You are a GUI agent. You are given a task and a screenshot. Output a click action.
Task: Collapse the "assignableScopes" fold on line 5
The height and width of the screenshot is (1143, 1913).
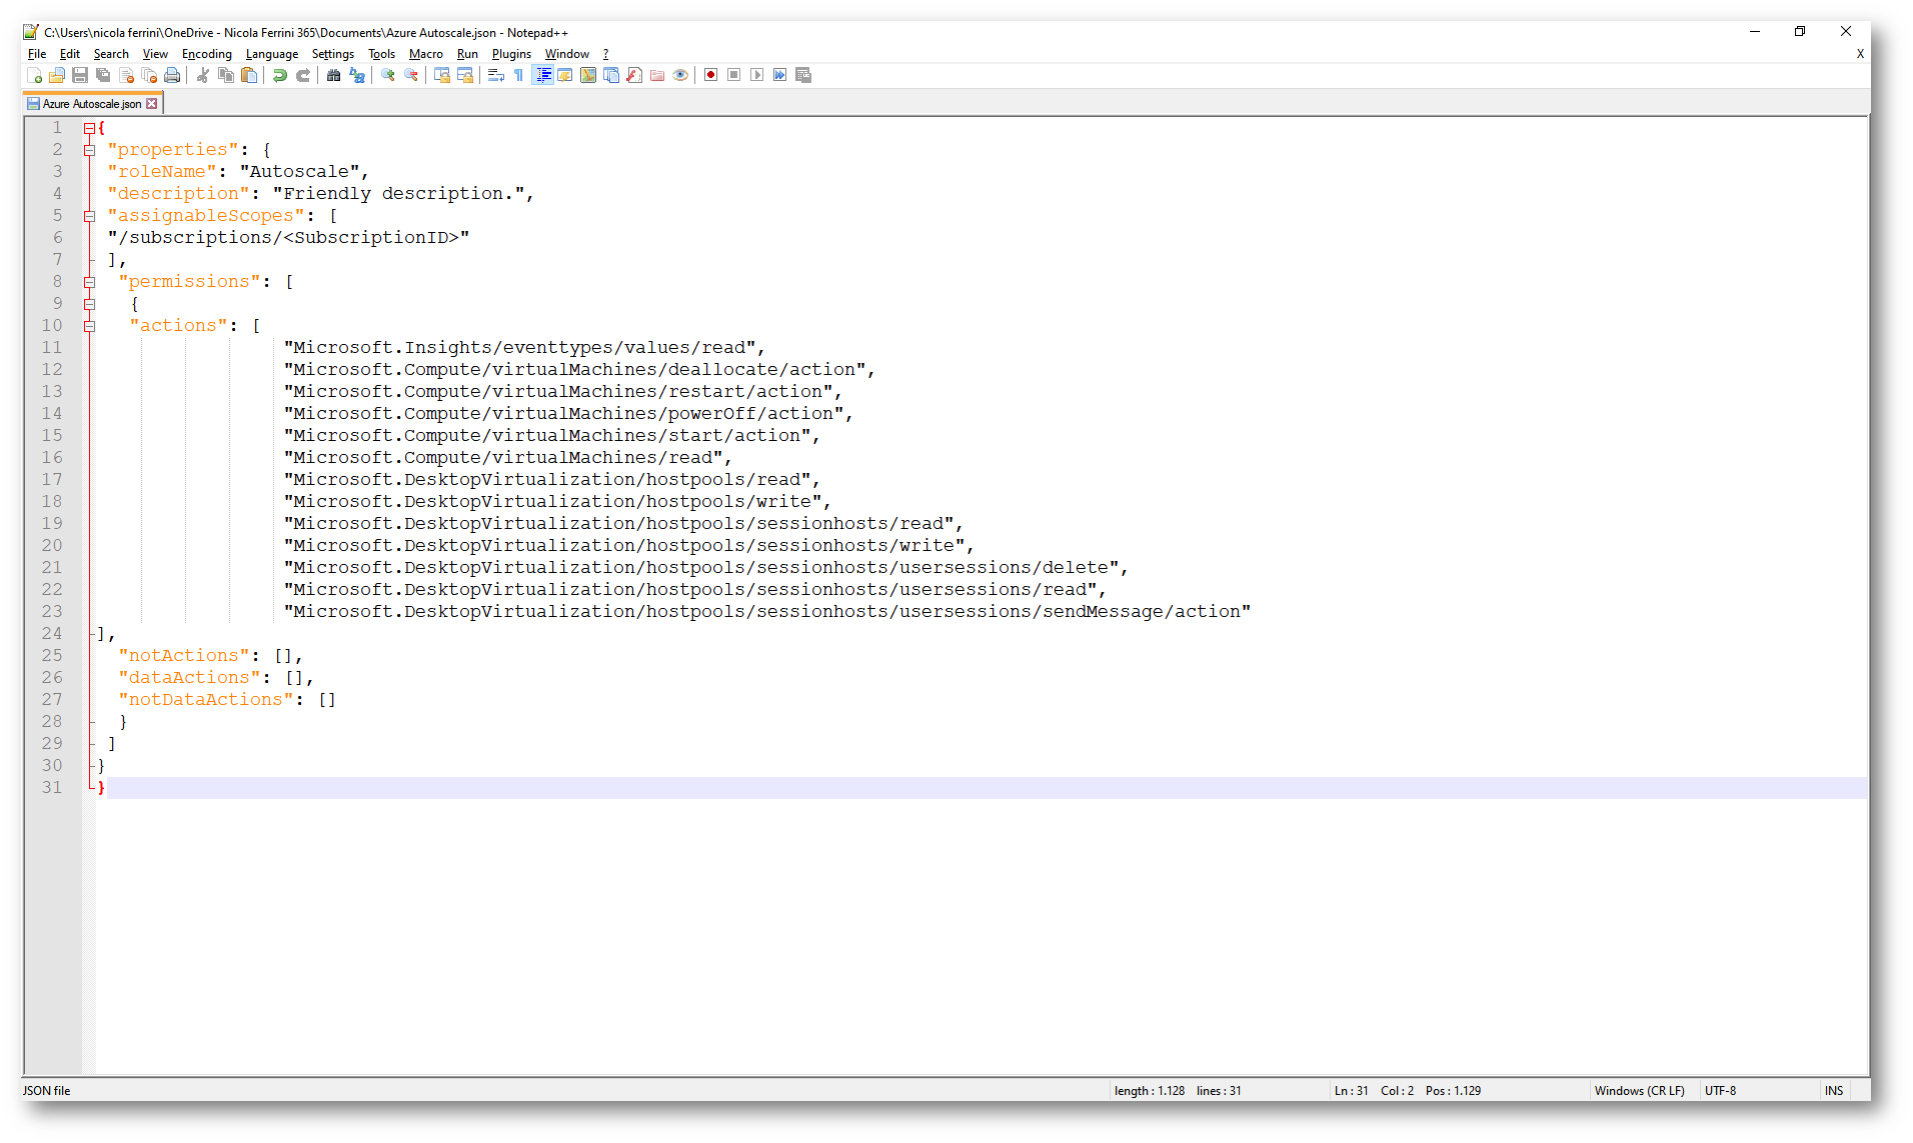(x=89, y=216)
